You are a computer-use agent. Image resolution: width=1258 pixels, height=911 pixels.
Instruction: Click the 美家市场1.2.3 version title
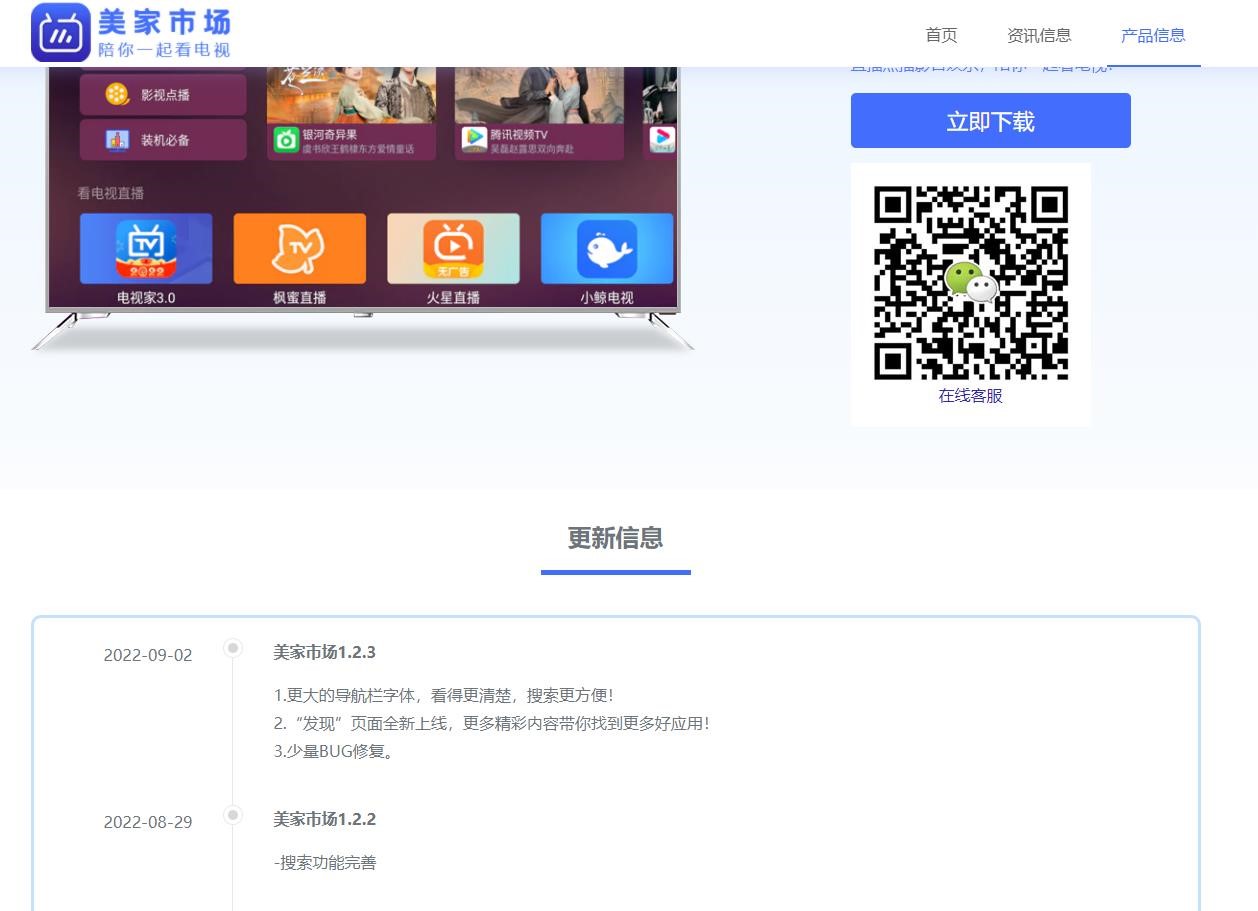click(324, 652)
